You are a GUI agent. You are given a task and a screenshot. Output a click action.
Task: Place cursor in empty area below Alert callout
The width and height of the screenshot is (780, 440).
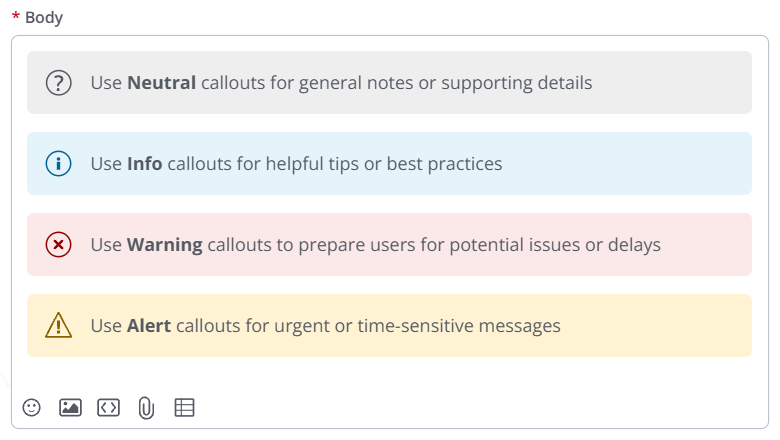coord(390,374)
